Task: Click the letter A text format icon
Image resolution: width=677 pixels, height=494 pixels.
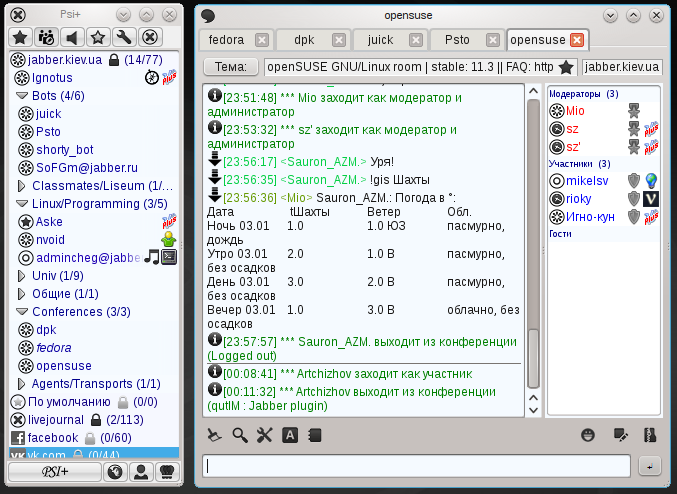Action: click(290, 435)
